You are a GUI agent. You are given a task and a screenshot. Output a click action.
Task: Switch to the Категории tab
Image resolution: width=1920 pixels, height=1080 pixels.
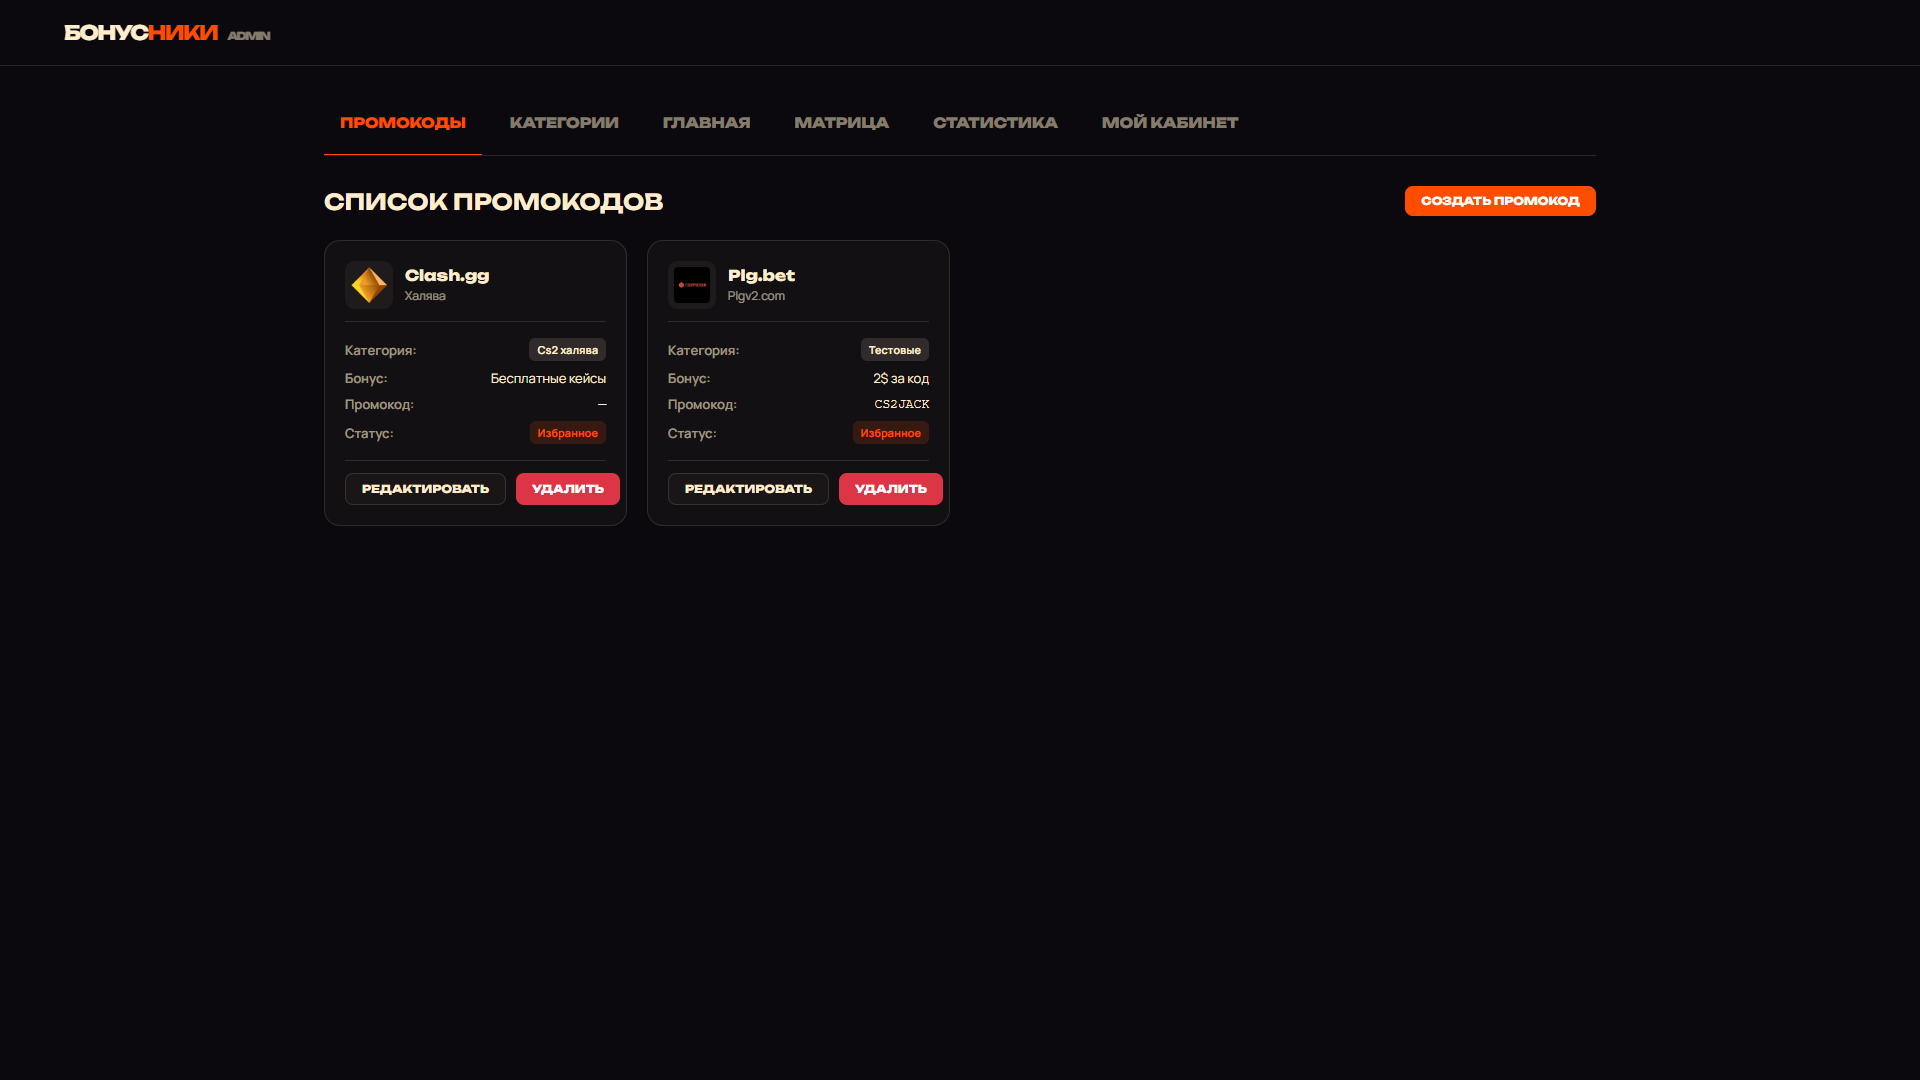[x=564, y=122]
